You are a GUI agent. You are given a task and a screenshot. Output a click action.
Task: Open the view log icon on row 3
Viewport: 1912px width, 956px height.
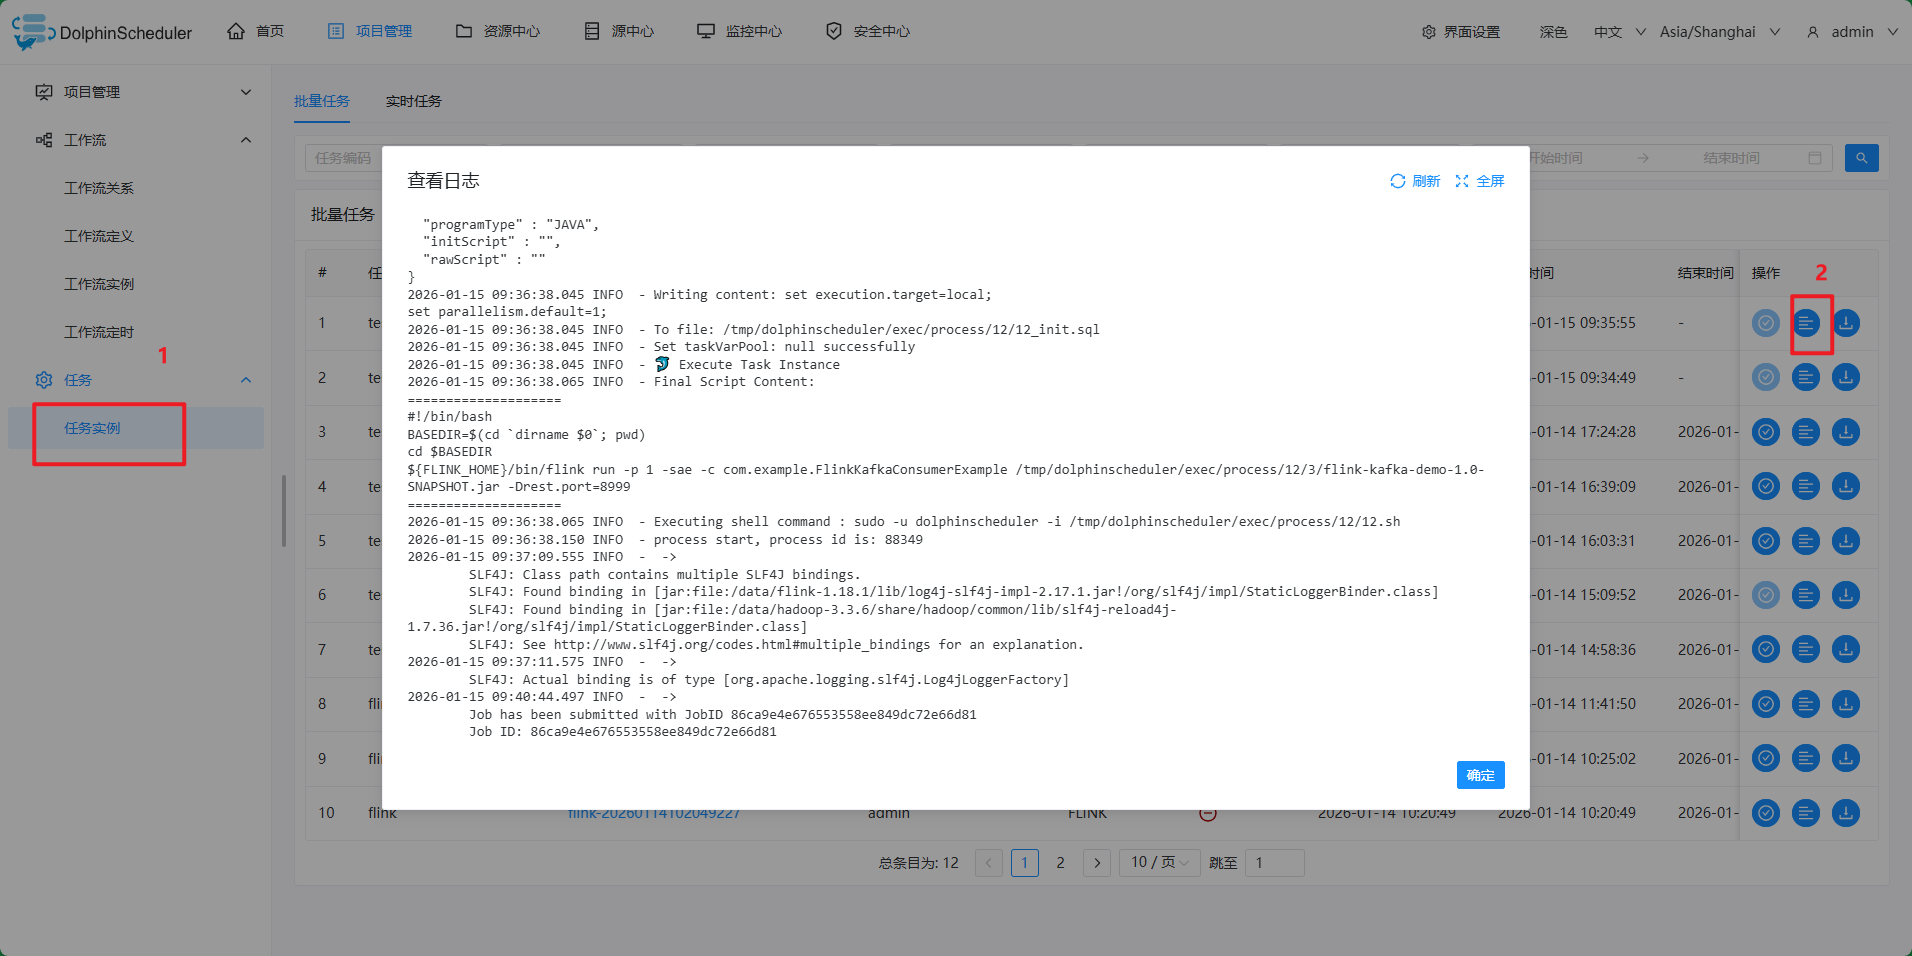click(x=1805, y=432)
